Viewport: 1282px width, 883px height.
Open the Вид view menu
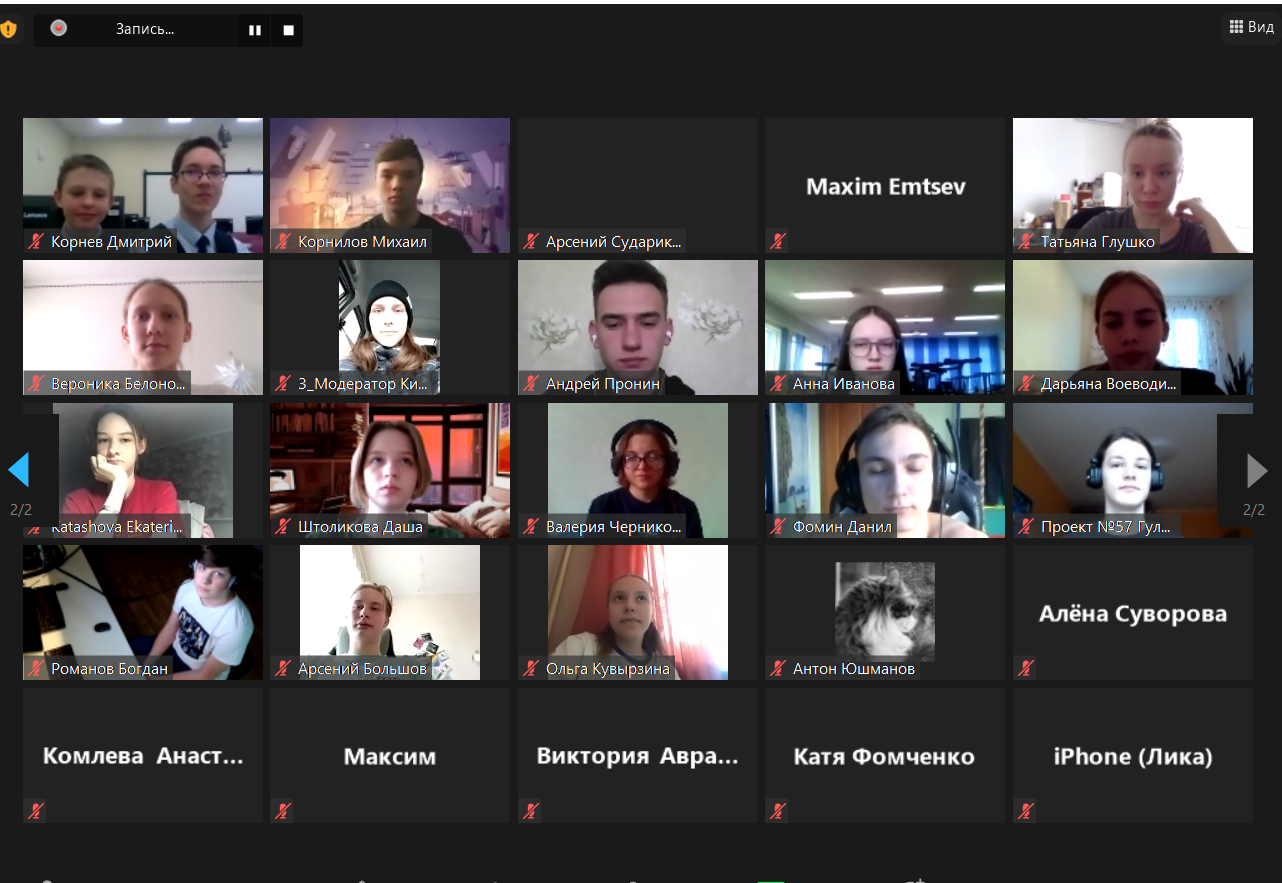[x=1251, y=27]
